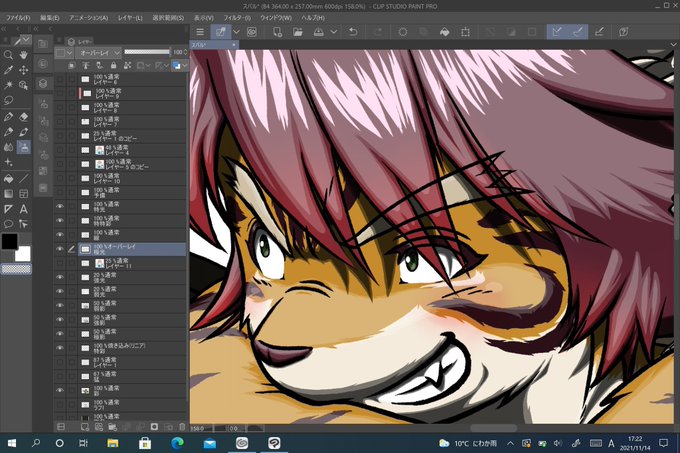
Task: Open the ファイル(F) menu
Action: tap(18, 18)
